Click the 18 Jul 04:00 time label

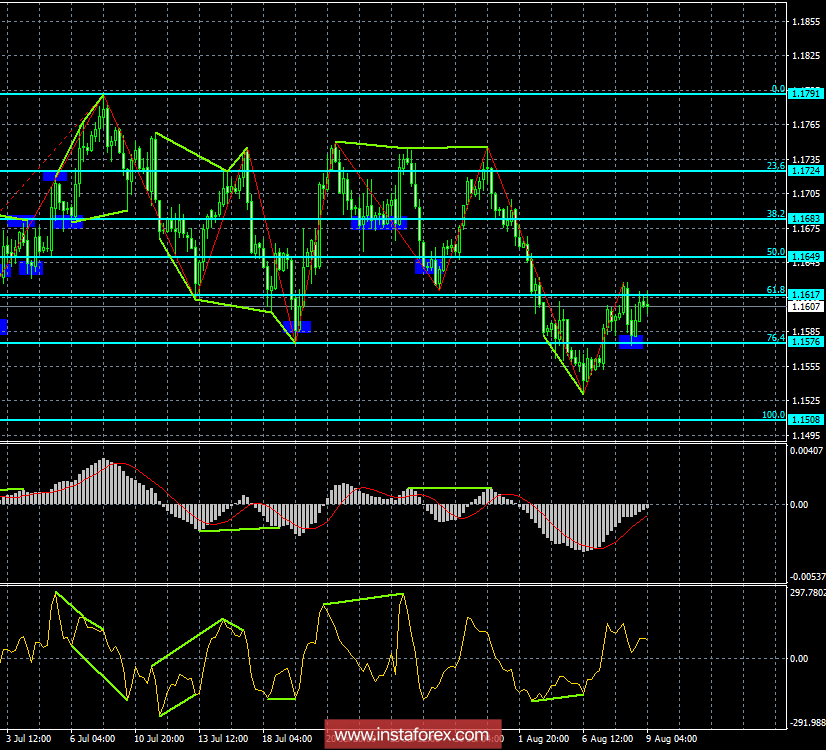[287, 739]
